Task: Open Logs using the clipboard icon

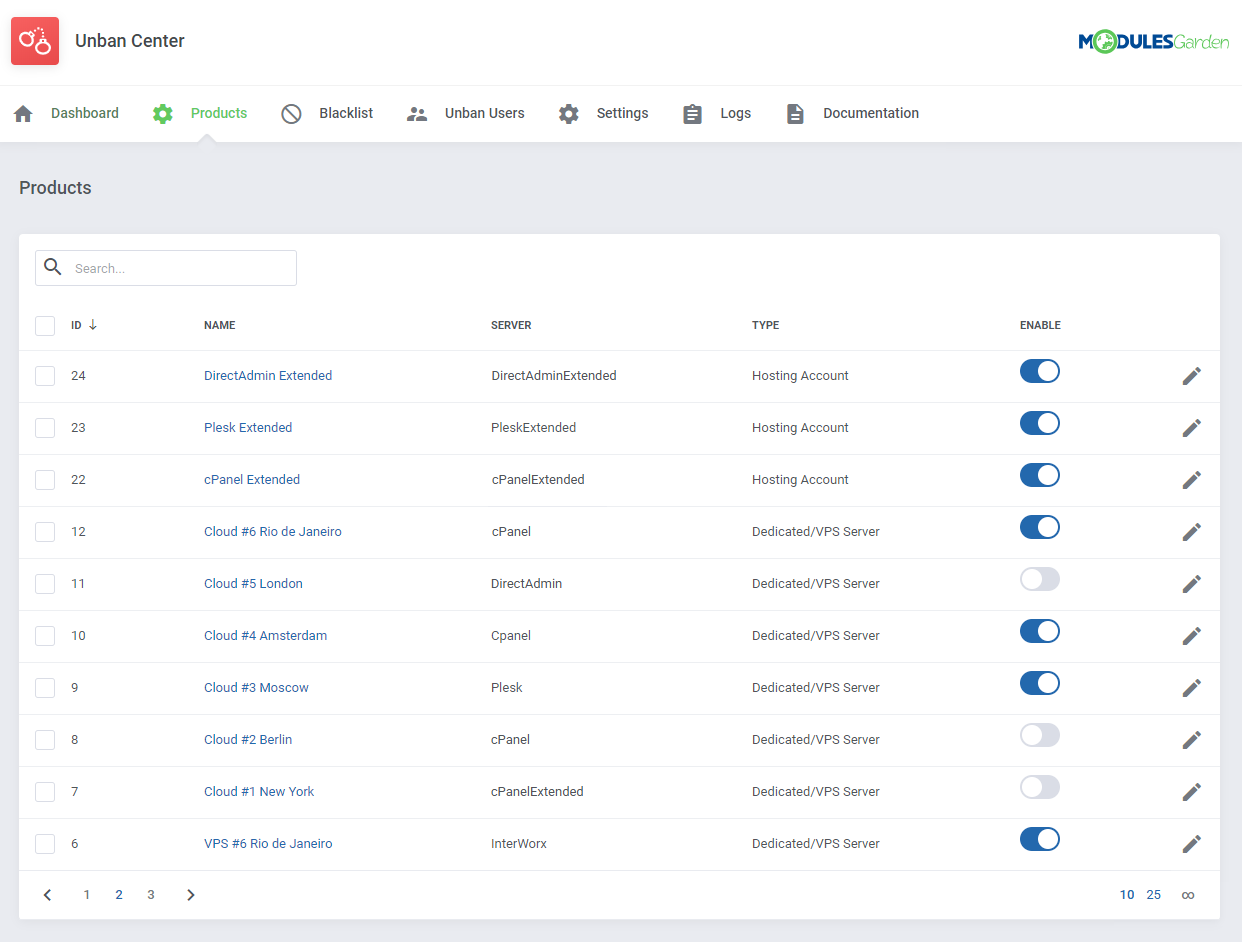Action: click(692, 113)
